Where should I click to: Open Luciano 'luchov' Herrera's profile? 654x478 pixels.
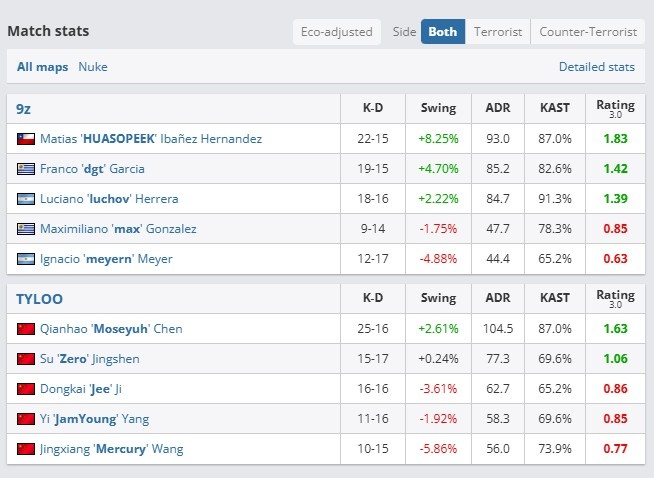109,199
